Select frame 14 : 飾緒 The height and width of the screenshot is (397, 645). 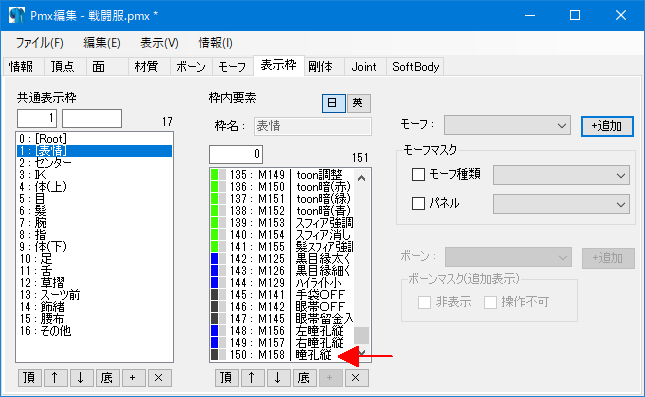94,307
